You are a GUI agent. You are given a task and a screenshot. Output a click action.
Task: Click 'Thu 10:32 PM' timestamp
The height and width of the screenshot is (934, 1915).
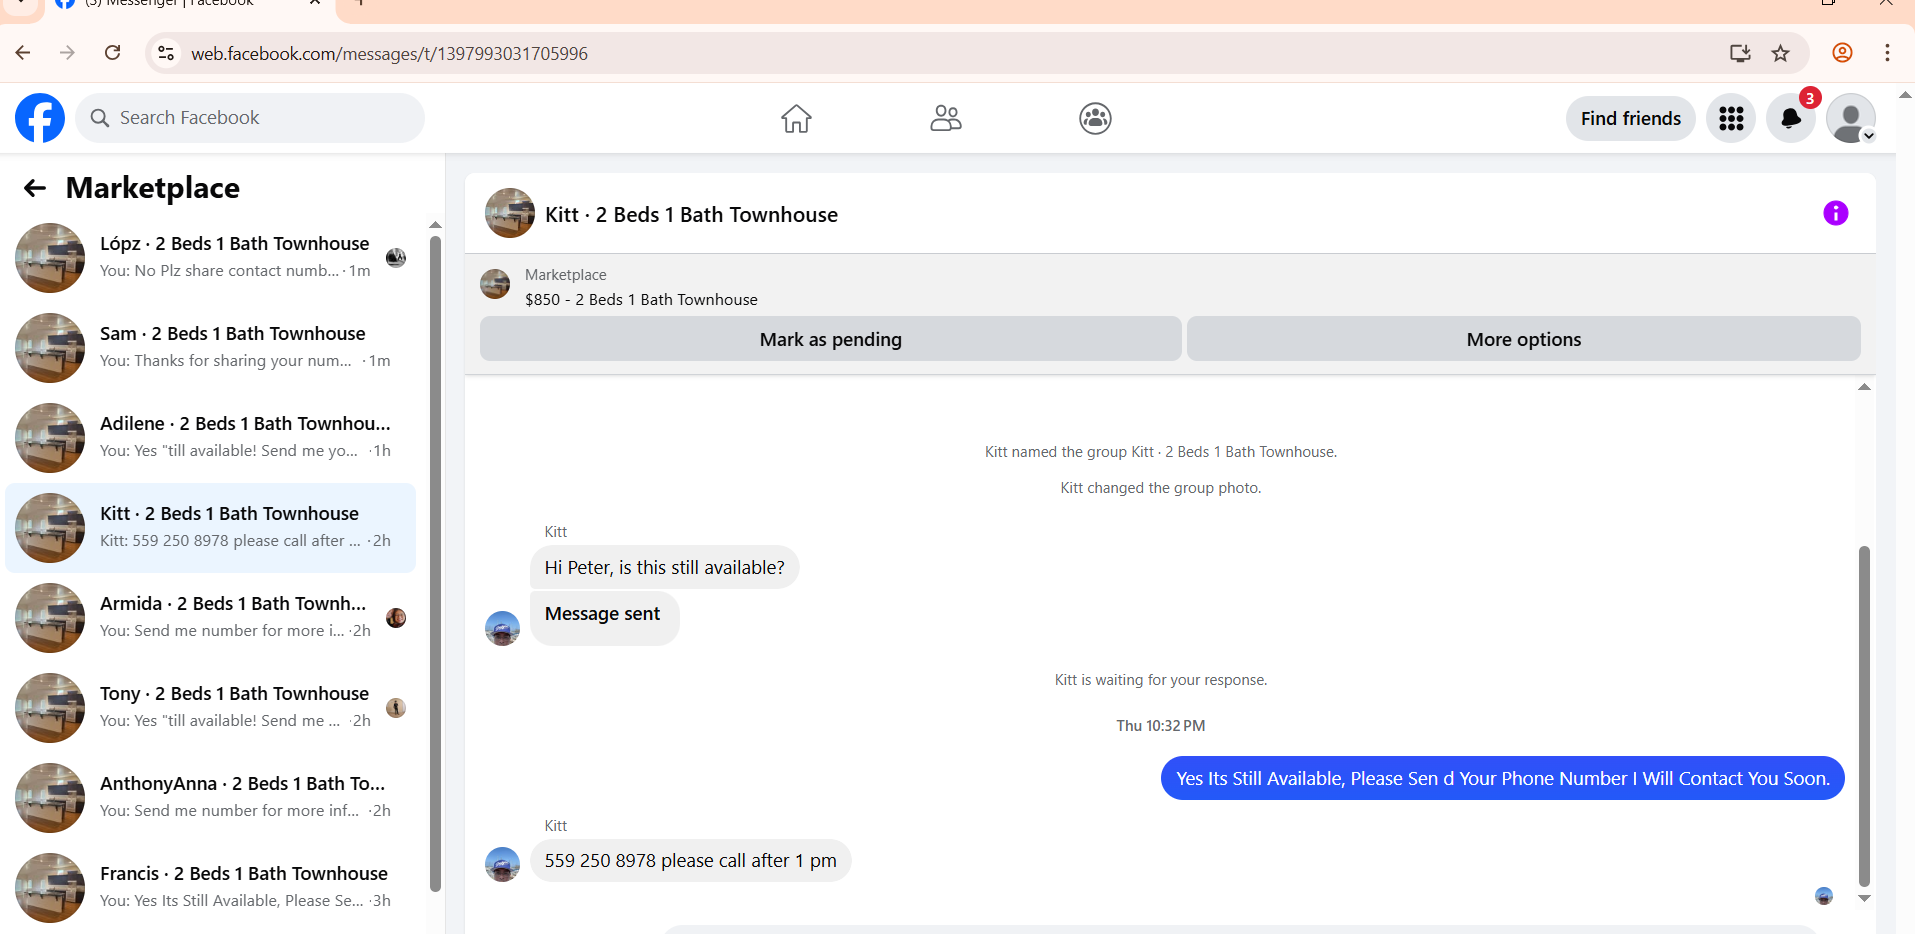tap(1160, 726)
